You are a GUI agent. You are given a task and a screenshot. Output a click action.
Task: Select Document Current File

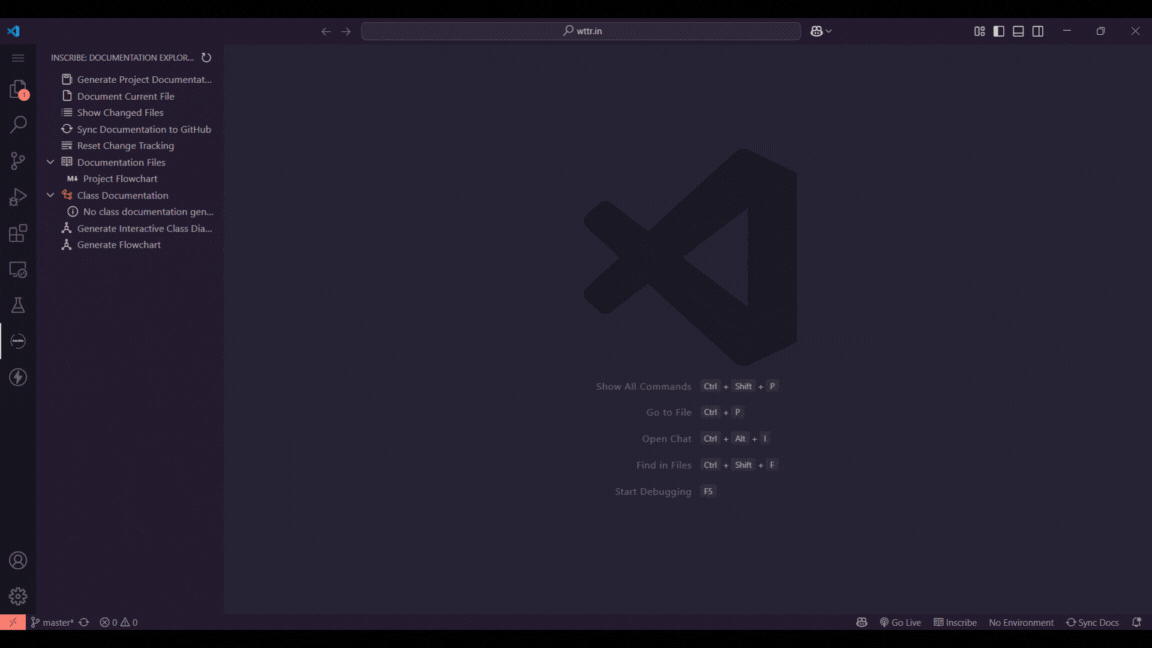[130, 96]
